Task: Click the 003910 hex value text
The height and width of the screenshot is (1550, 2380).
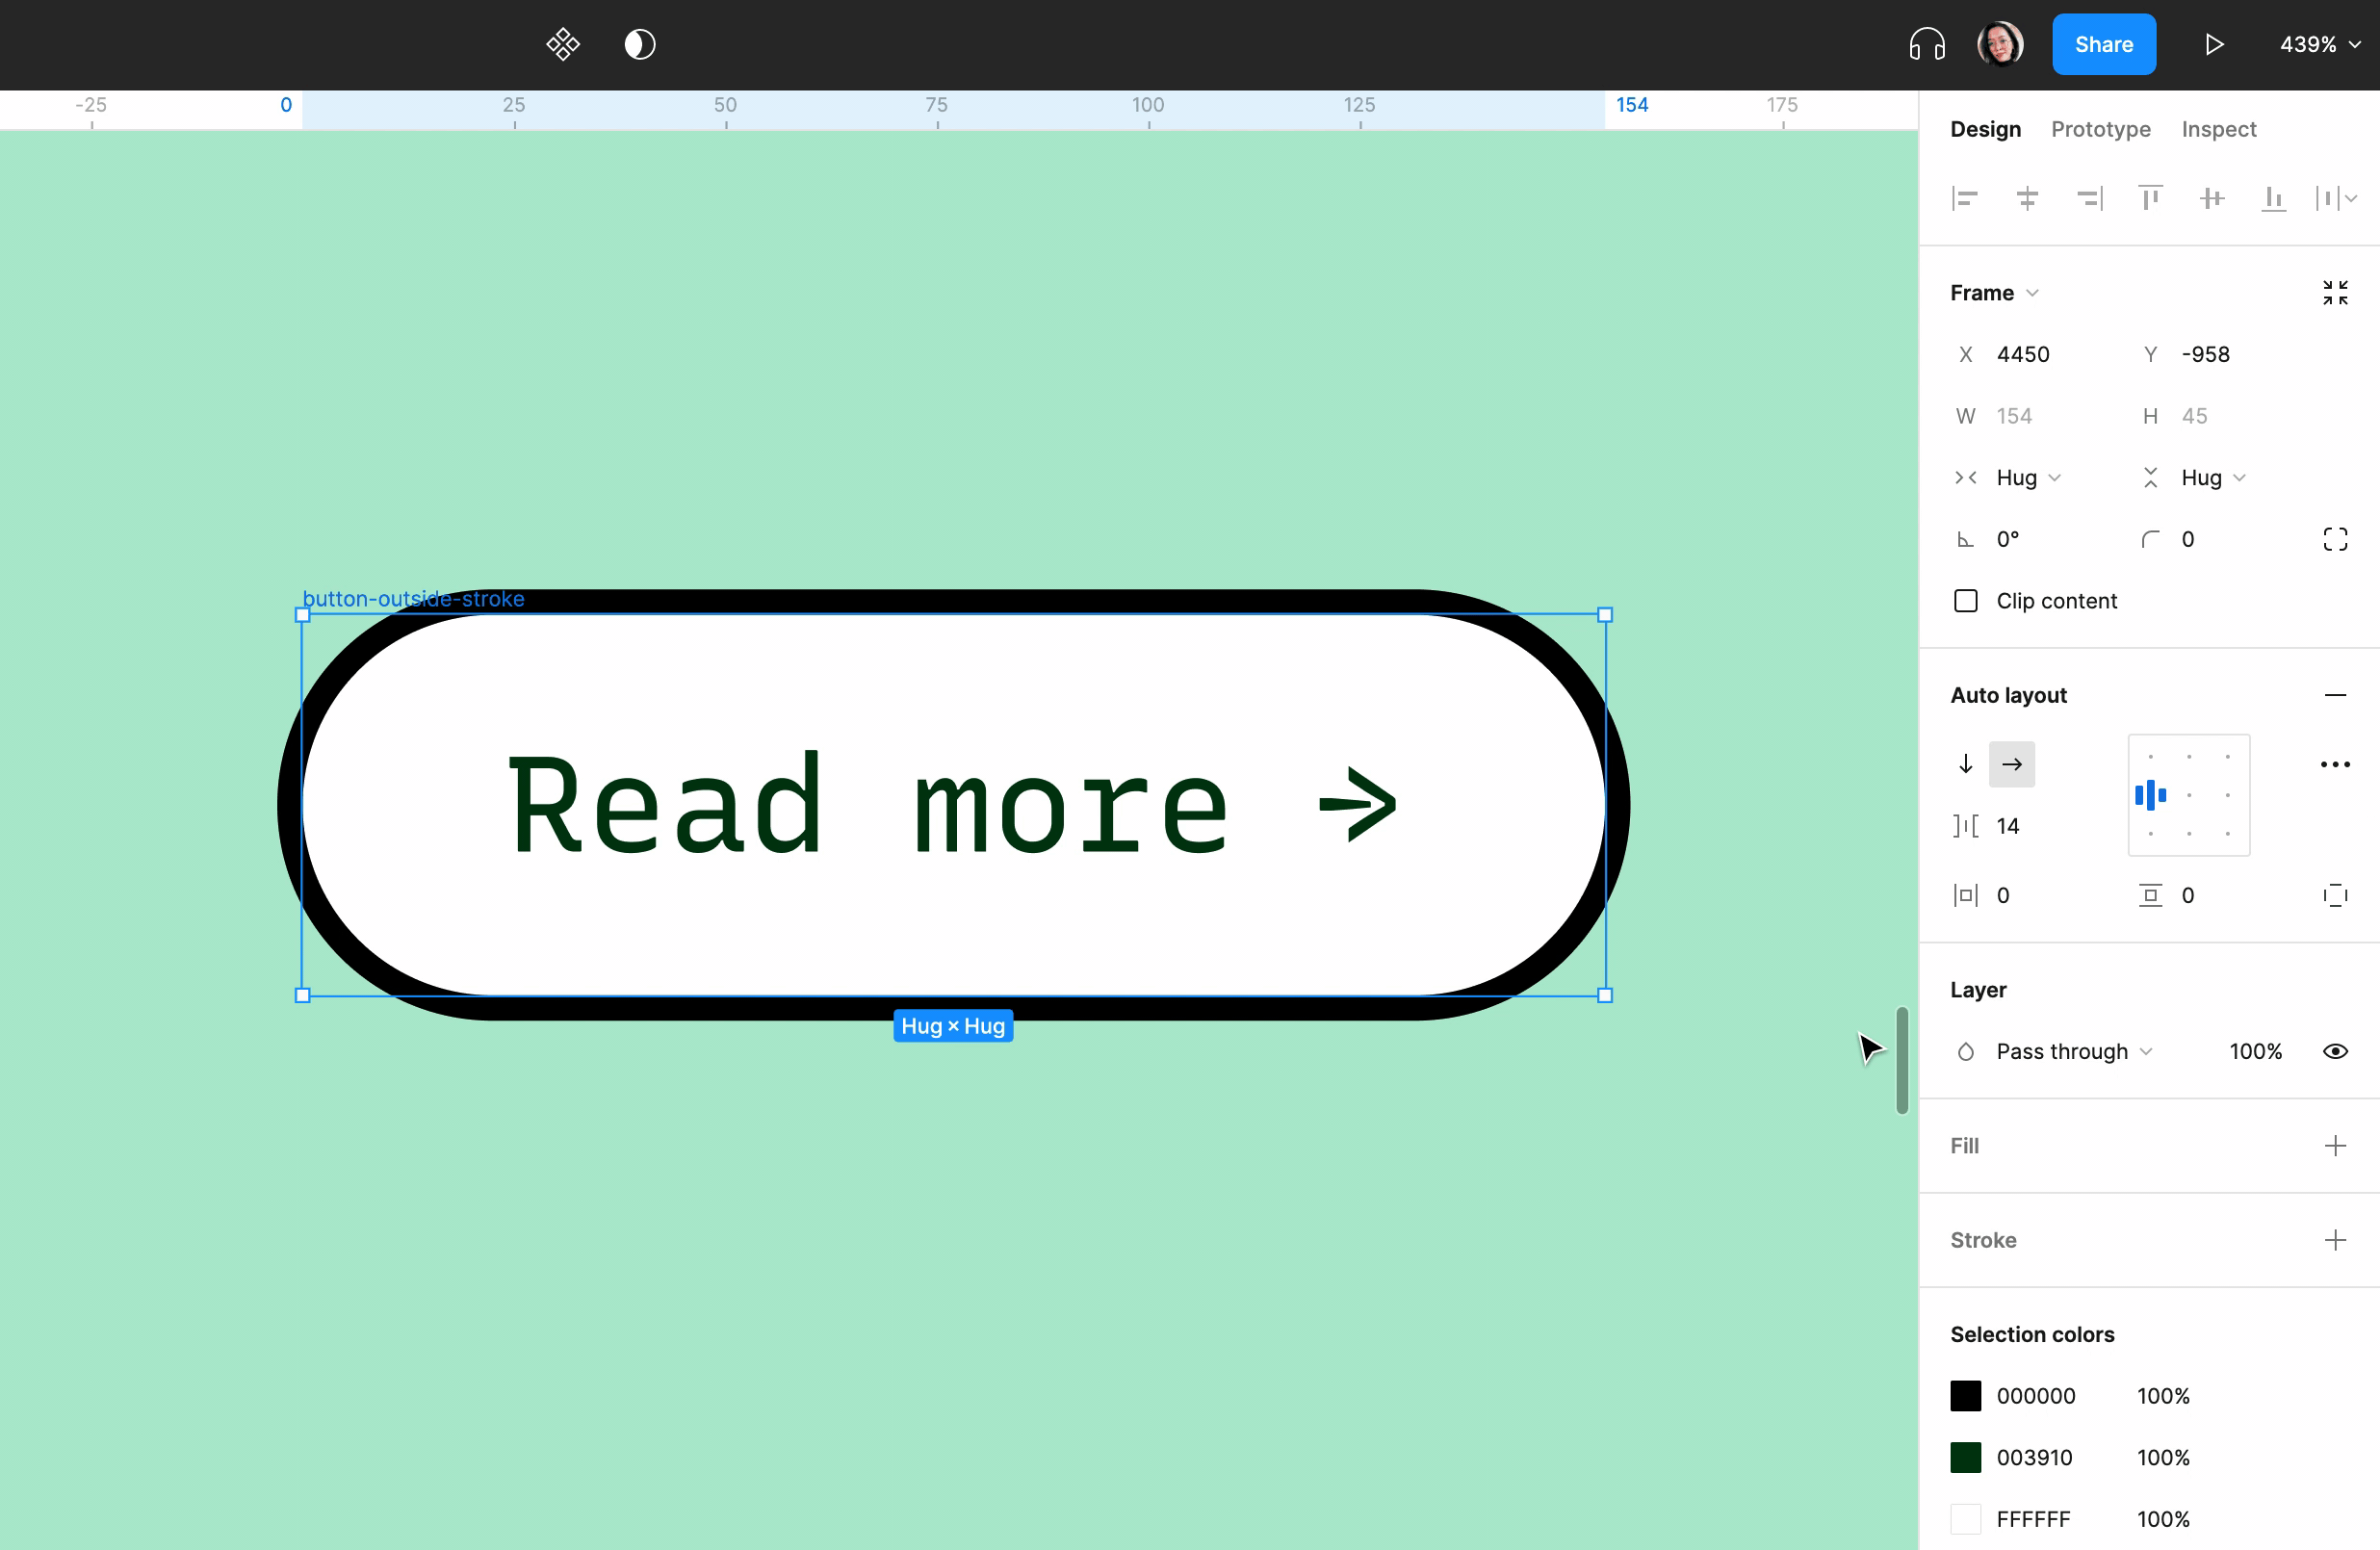Action: click(x=2034, y=1458)
